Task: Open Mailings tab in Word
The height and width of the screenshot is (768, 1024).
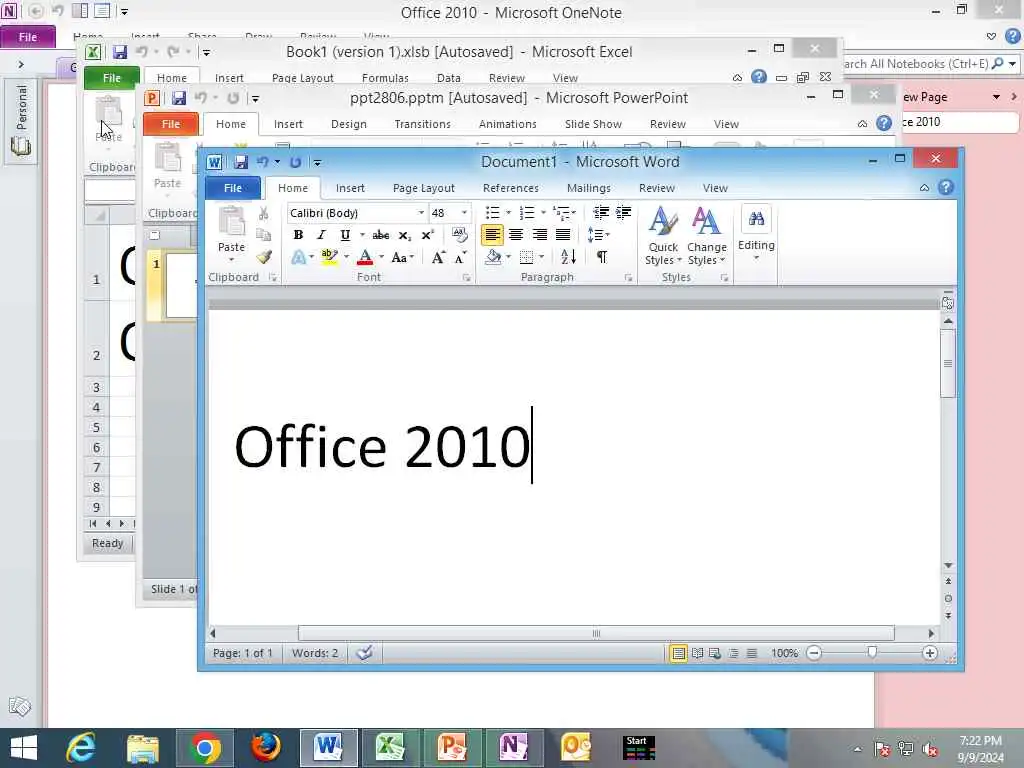Action: coord(588,188)
